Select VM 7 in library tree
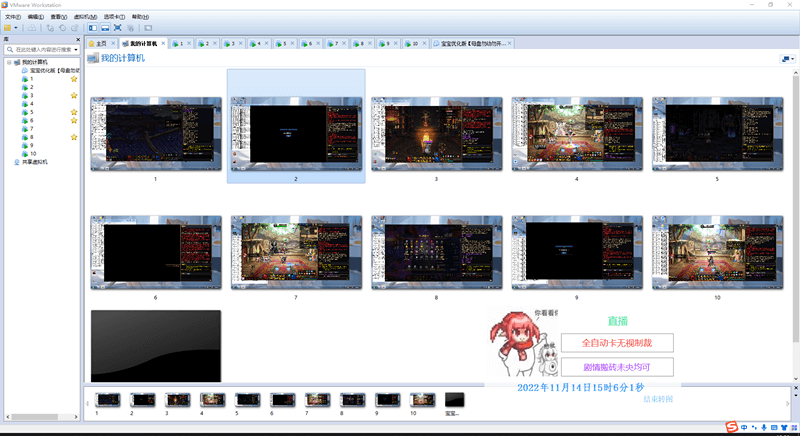The width and height of the screenshot is (800, 436). (x=28, y=129)
